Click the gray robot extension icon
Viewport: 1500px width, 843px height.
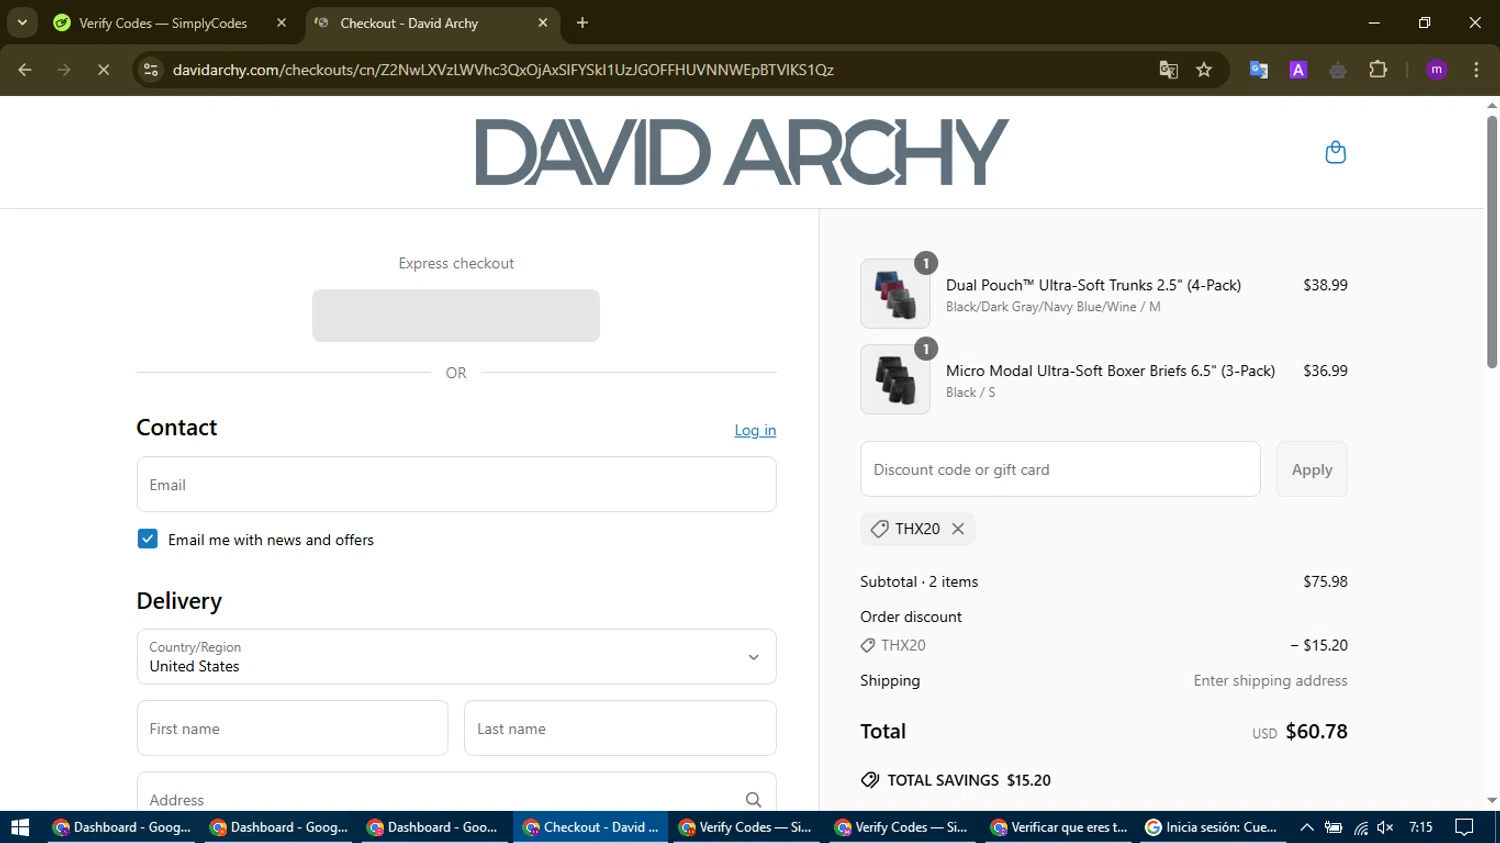(1338, 70)
